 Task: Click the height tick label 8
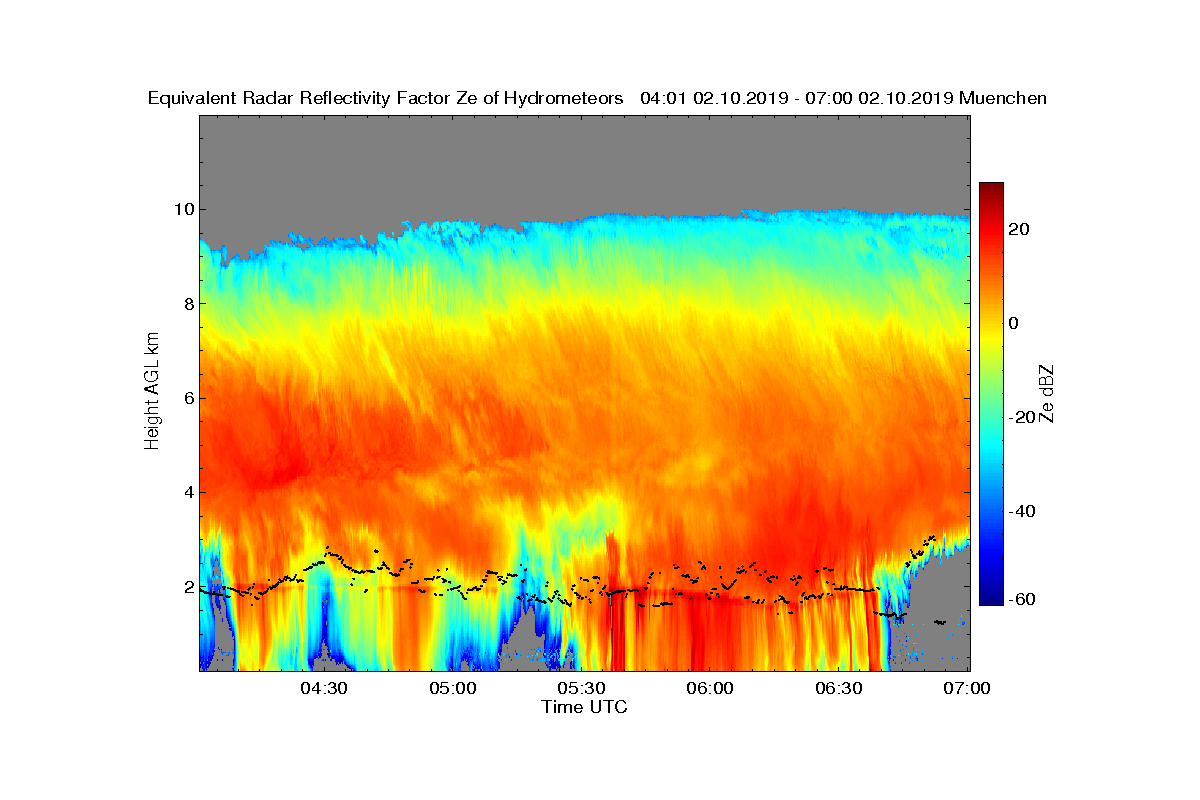click(188, 303)
